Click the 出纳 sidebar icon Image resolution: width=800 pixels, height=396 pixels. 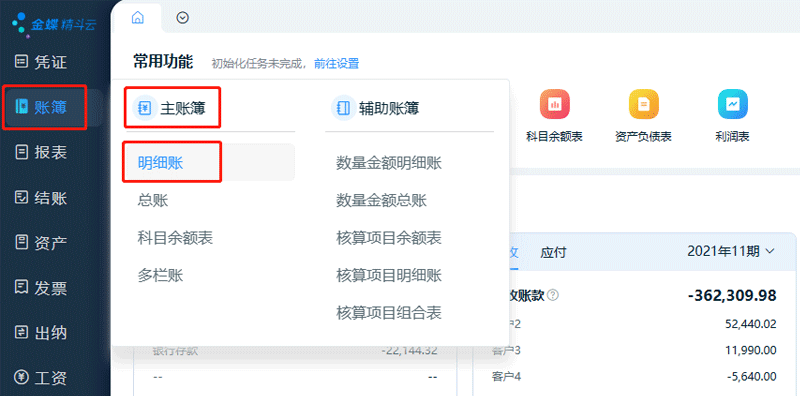pos(21,333)
